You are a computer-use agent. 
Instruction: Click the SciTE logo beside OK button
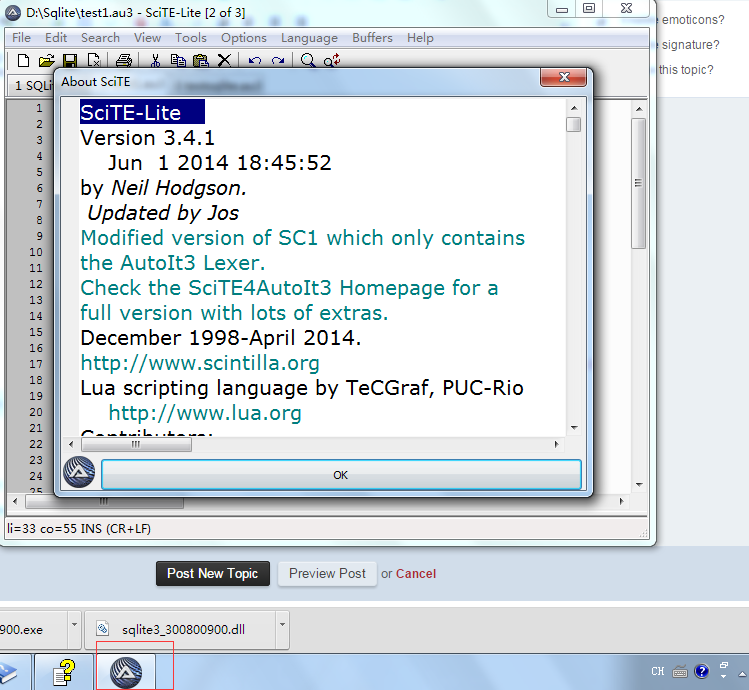coord(79,472)
